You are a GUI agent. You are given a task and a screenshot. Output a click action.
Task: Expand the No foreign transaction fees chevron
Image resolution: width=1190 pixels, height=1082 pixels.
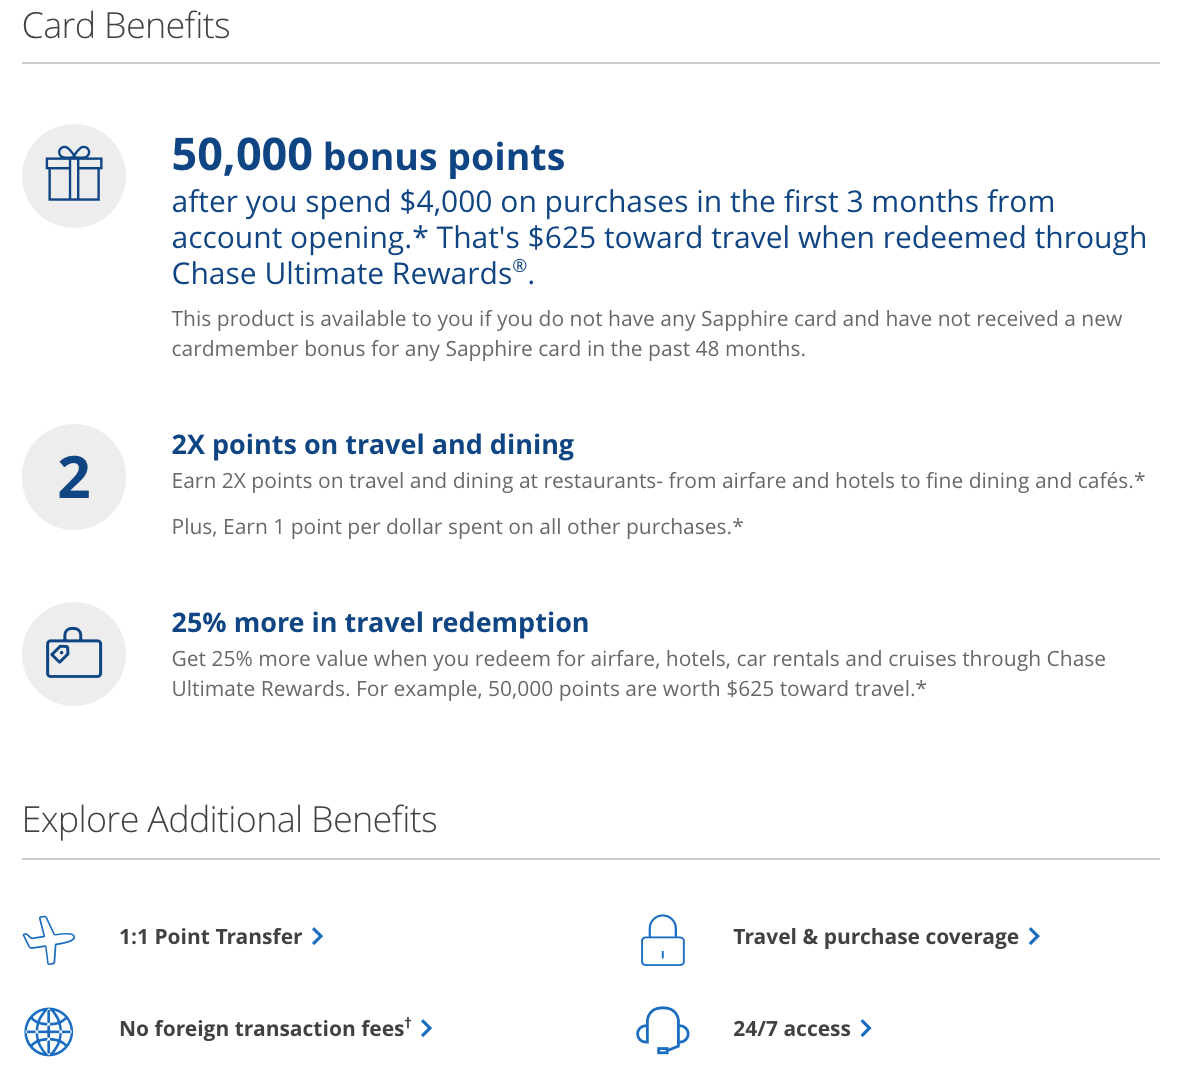point(427,1028)
